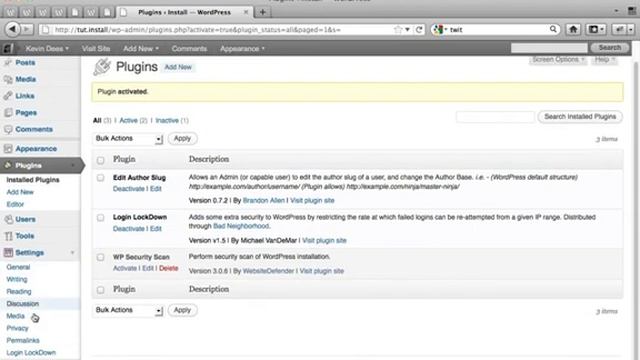Check the select-all box in table footer
Image resolution: width=640 pixels, height=360 pixels.
[x=100, y=290]
